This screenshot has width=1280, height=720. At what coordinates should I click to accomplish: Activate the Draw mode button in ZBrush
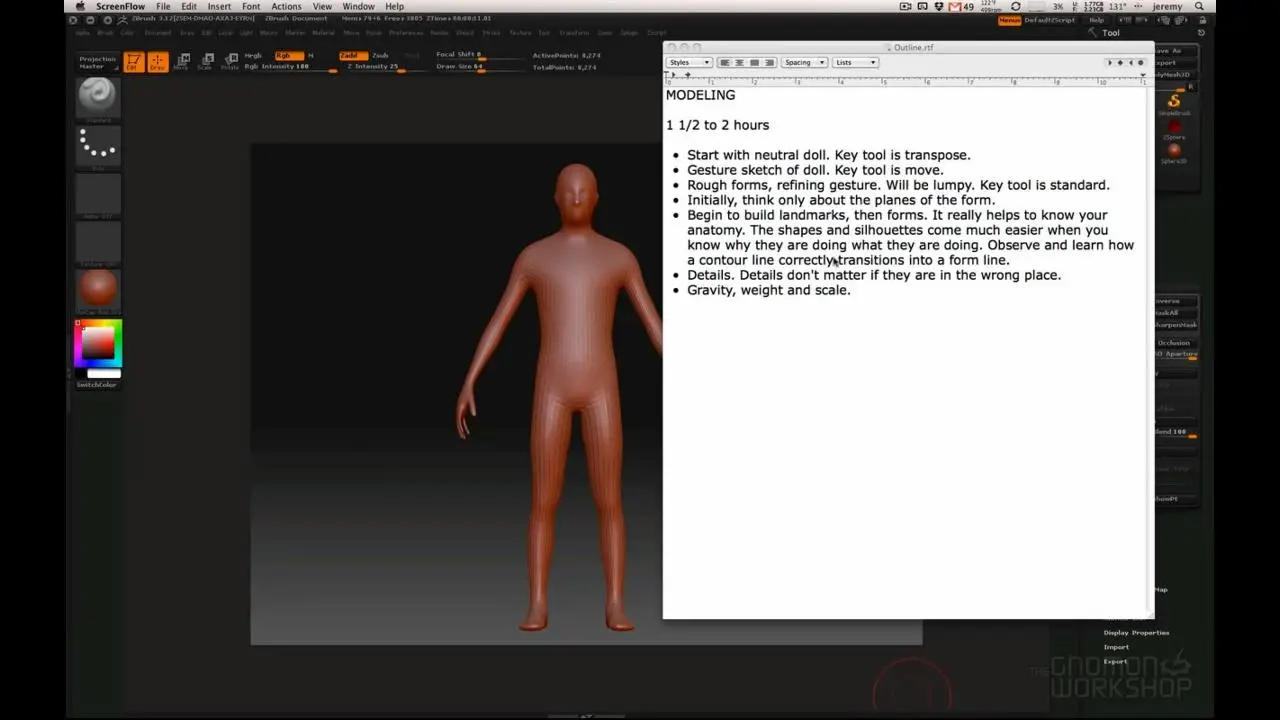[157, 62]
